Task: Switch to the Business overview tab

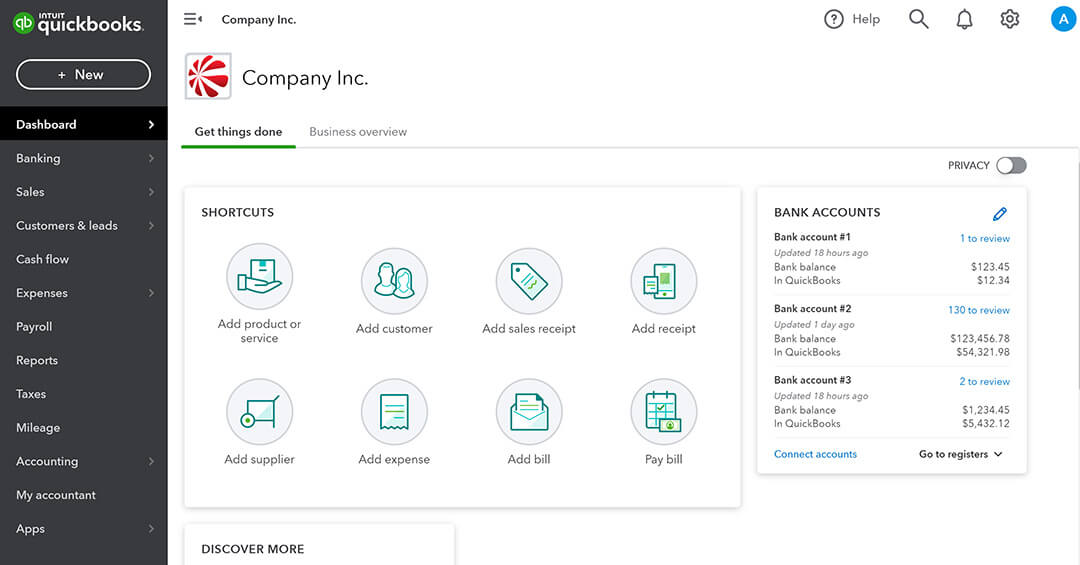Action: tap(358, 132)
